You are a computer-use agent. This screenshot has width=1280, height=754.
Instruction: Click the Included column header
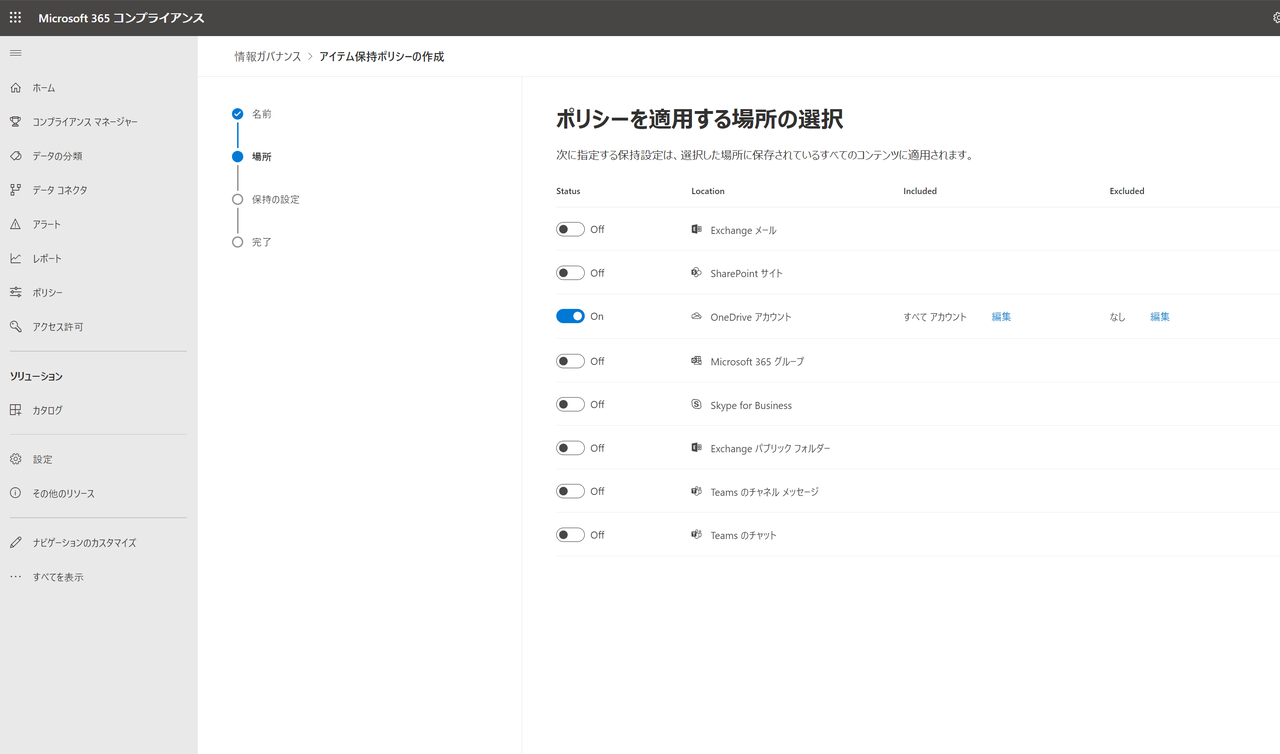click(x=920, y=191)
